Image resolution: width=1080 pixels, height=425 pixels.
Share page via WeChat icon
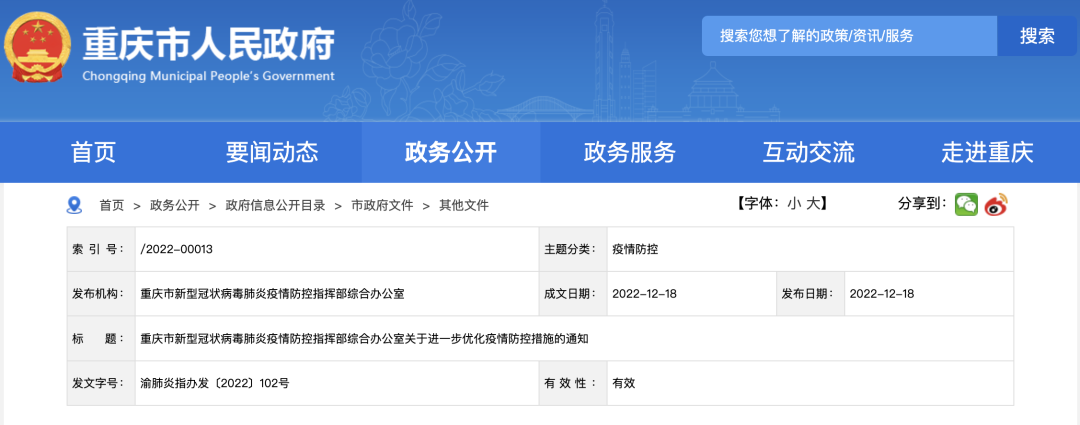966,205
